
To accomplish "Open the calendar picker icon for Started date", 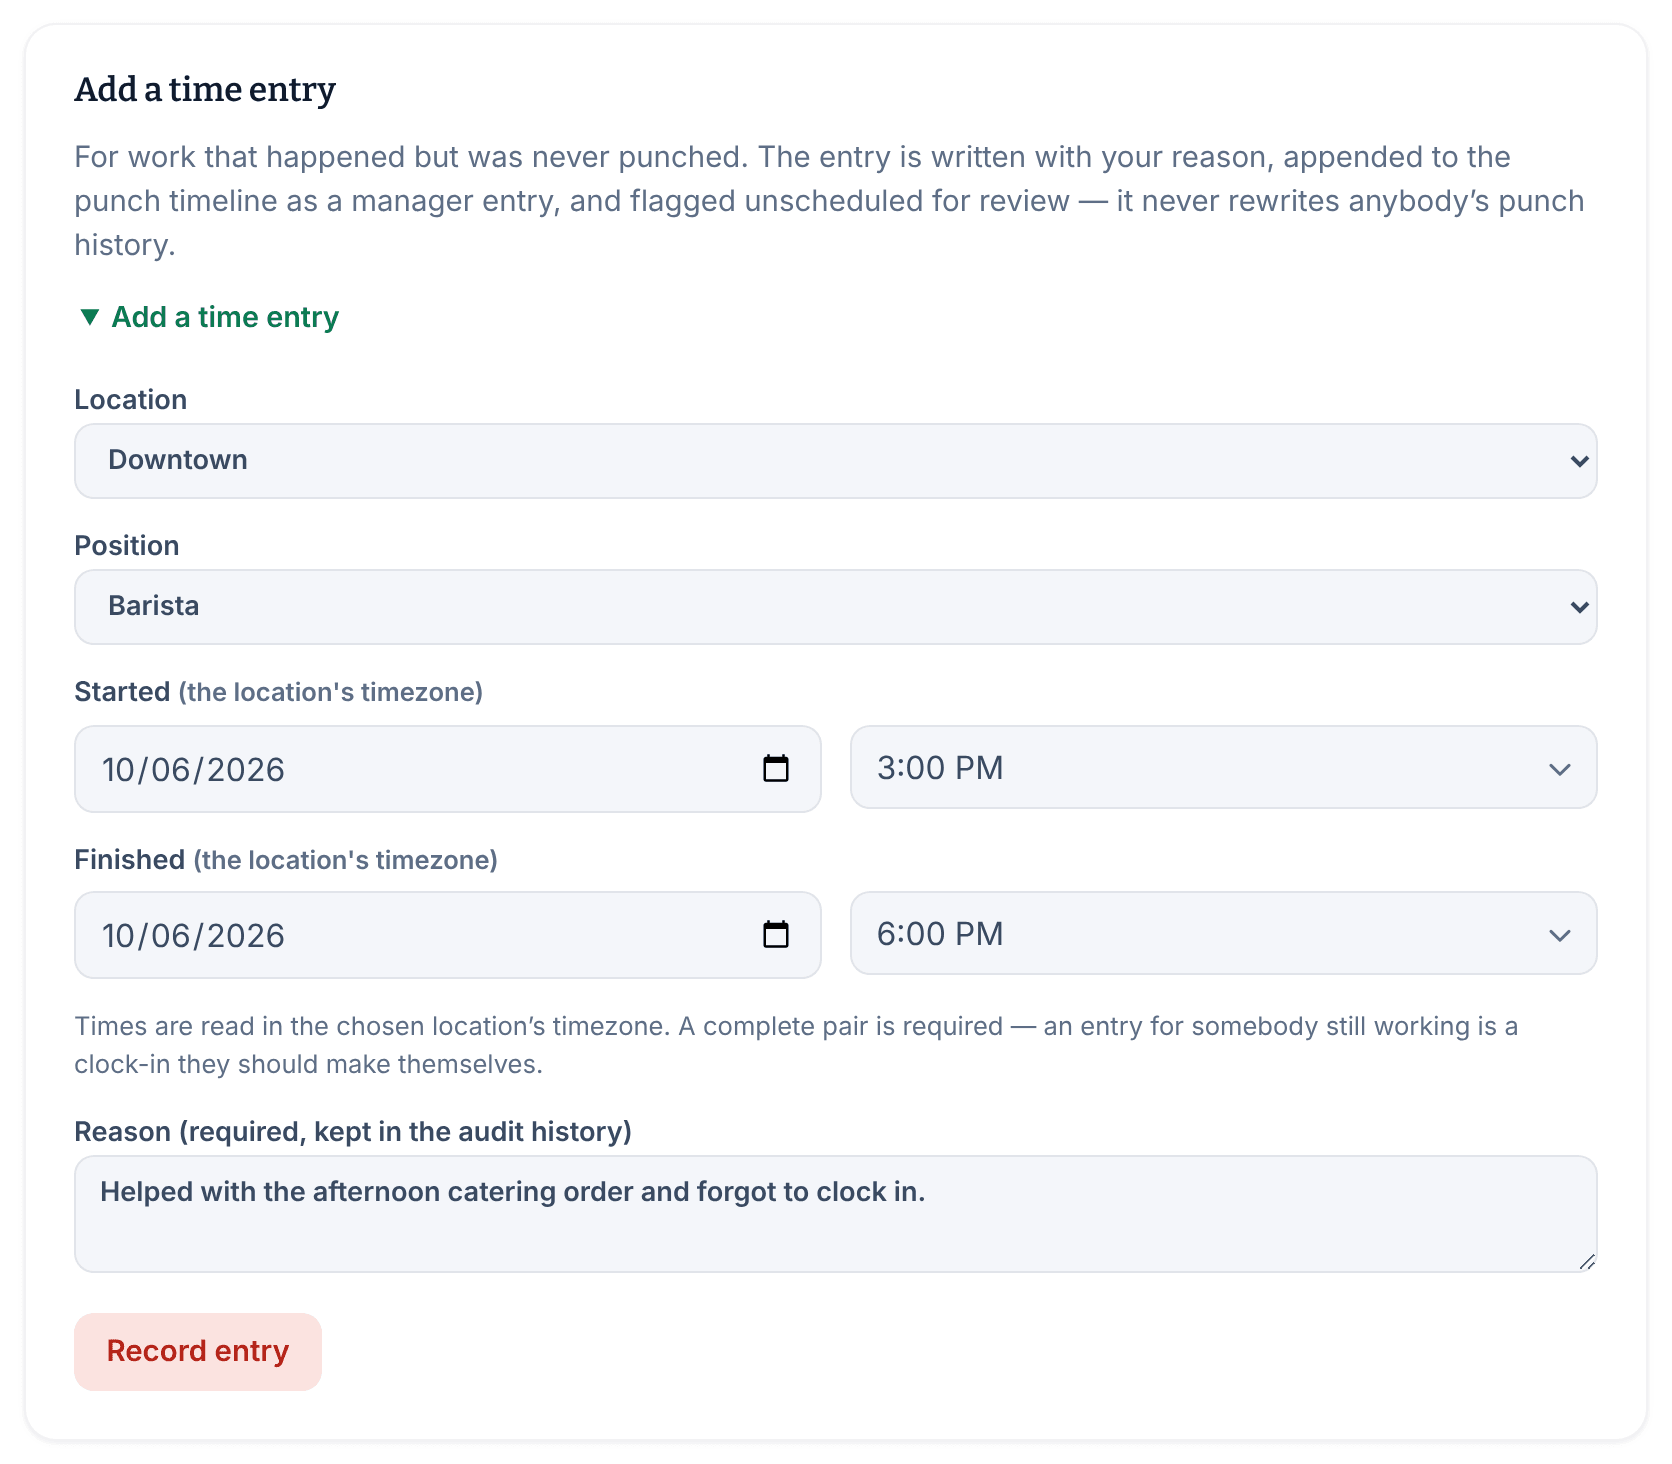I will [776, 769].
